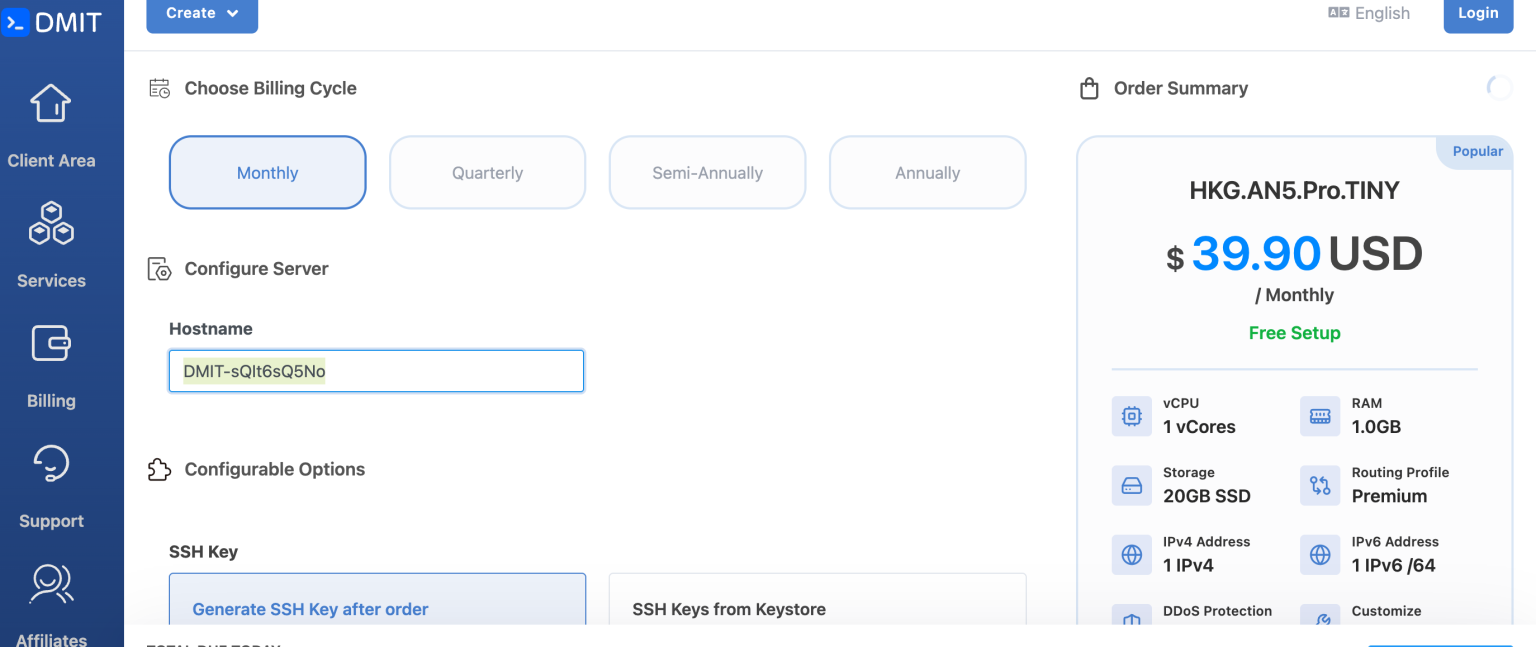Click the Order Summary bag icon
The height and width of the screenshot is (647, 1536).
click(x=1089, y=89)
